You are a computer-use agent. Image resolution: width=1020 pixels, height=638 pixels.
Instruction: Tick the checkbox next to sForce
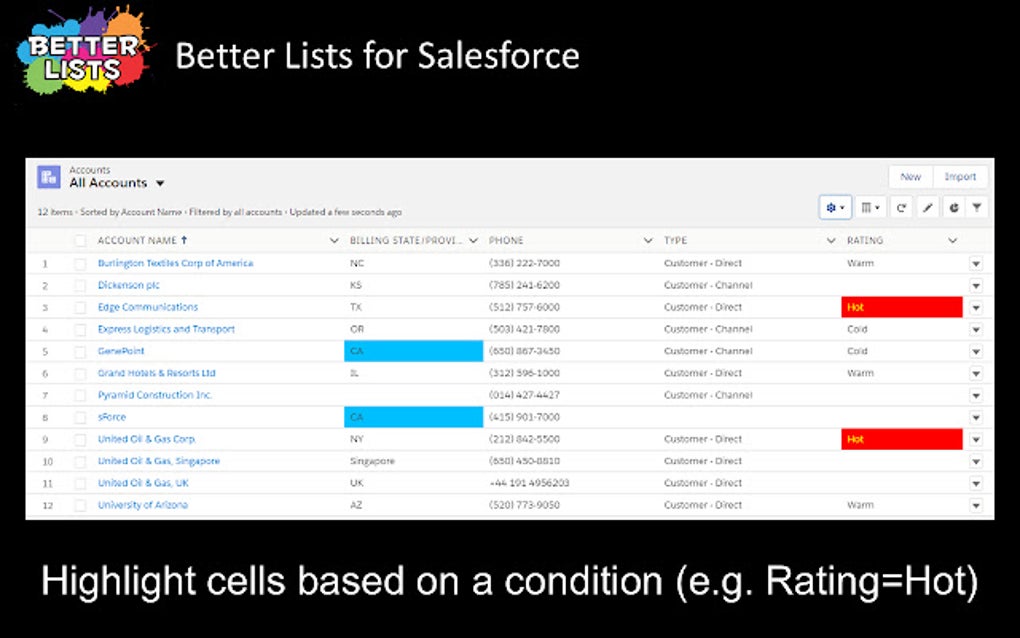click(x=80, y=417)
